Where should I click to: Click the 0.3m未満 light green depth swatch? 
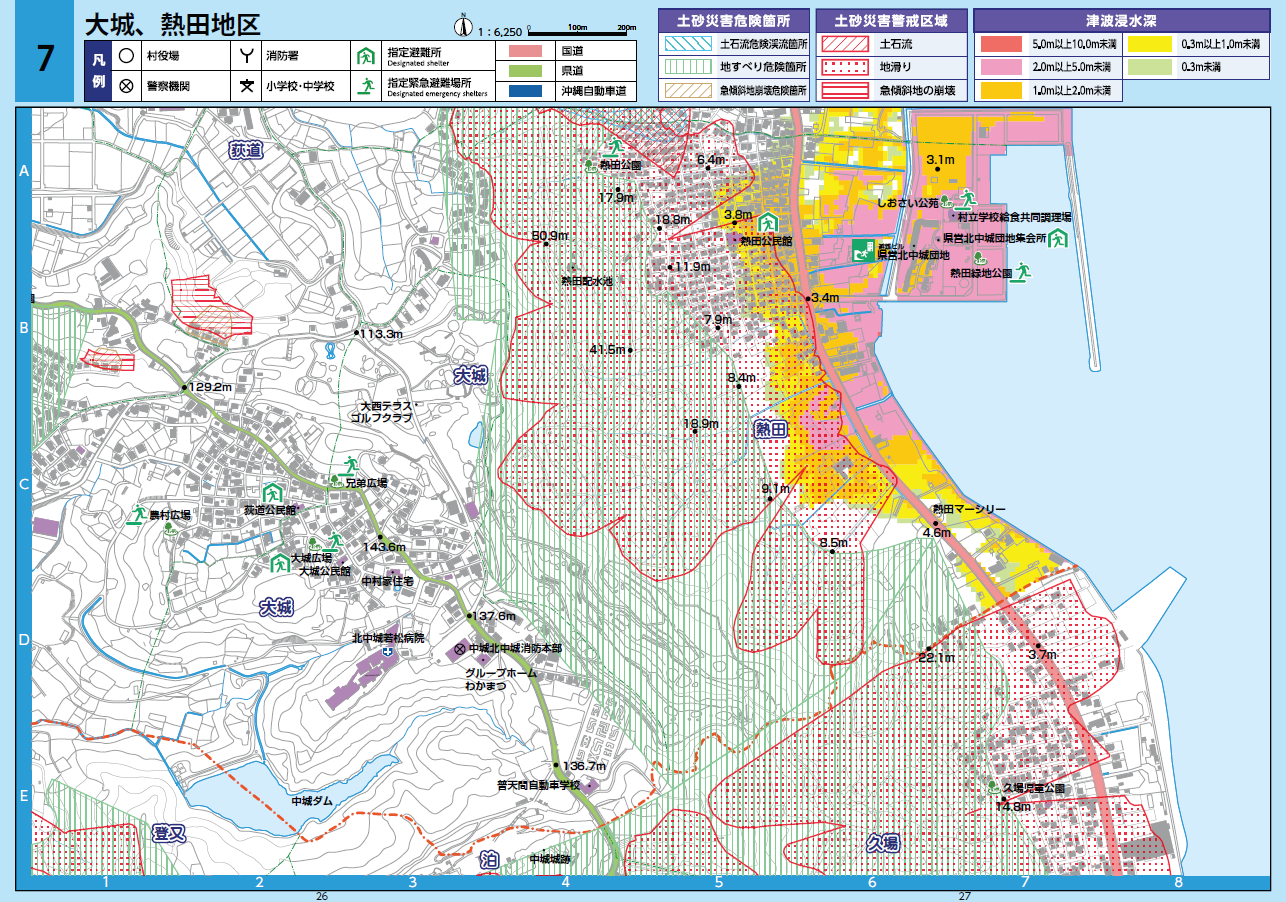point(1149,67)
